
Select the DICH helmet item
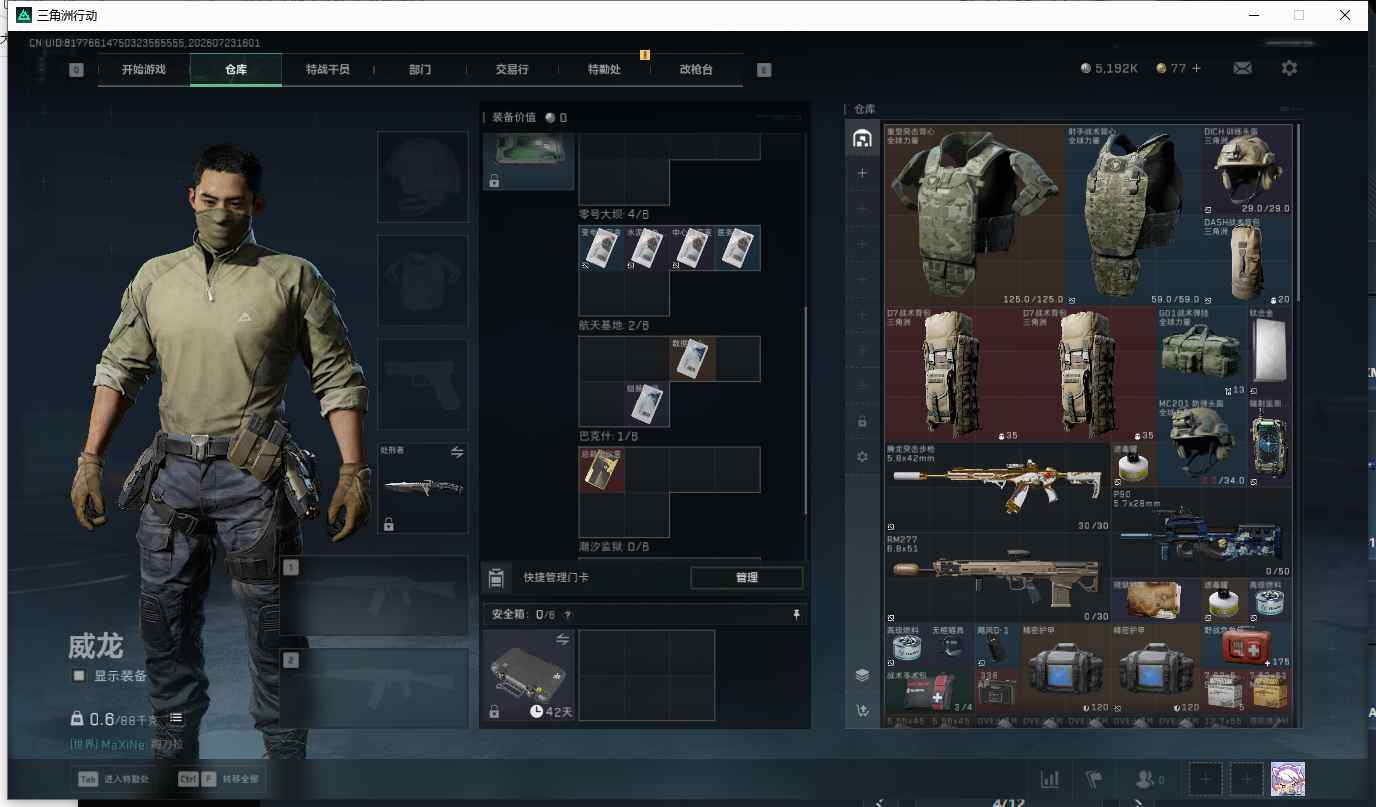[x=1247, y=170]
